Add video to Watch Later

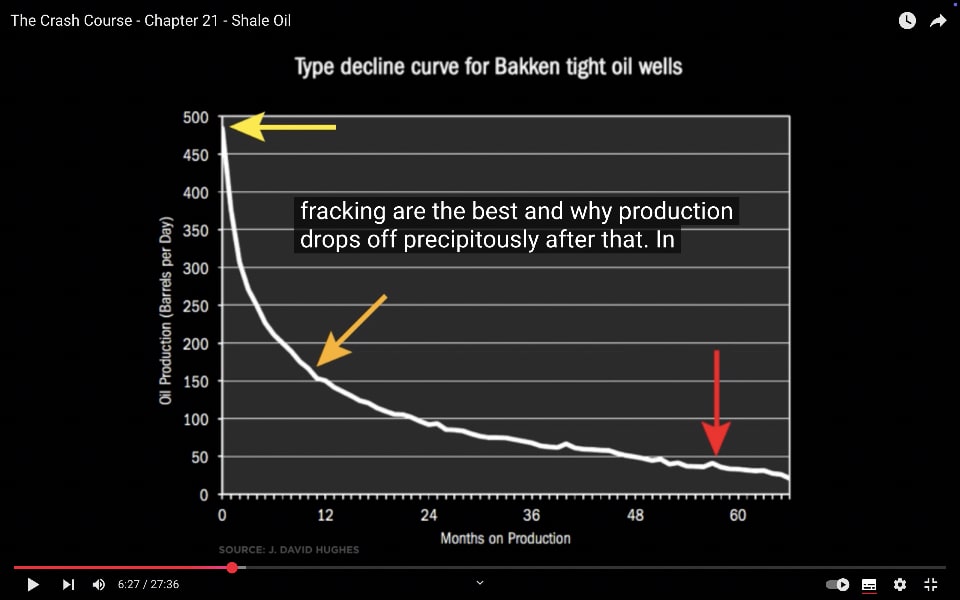pos(907,21)
